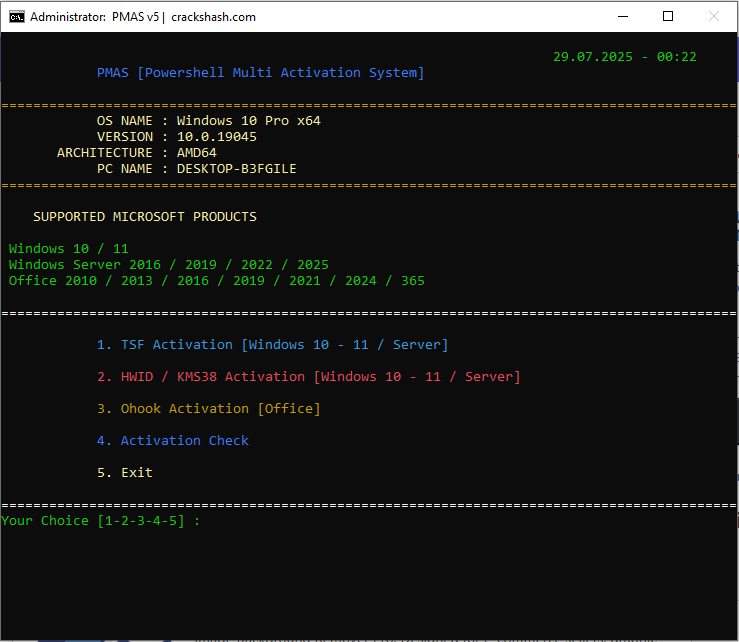Click the 'SUPPORTED MICROSOFT PRODUCTS' heading

coord(145,217)
